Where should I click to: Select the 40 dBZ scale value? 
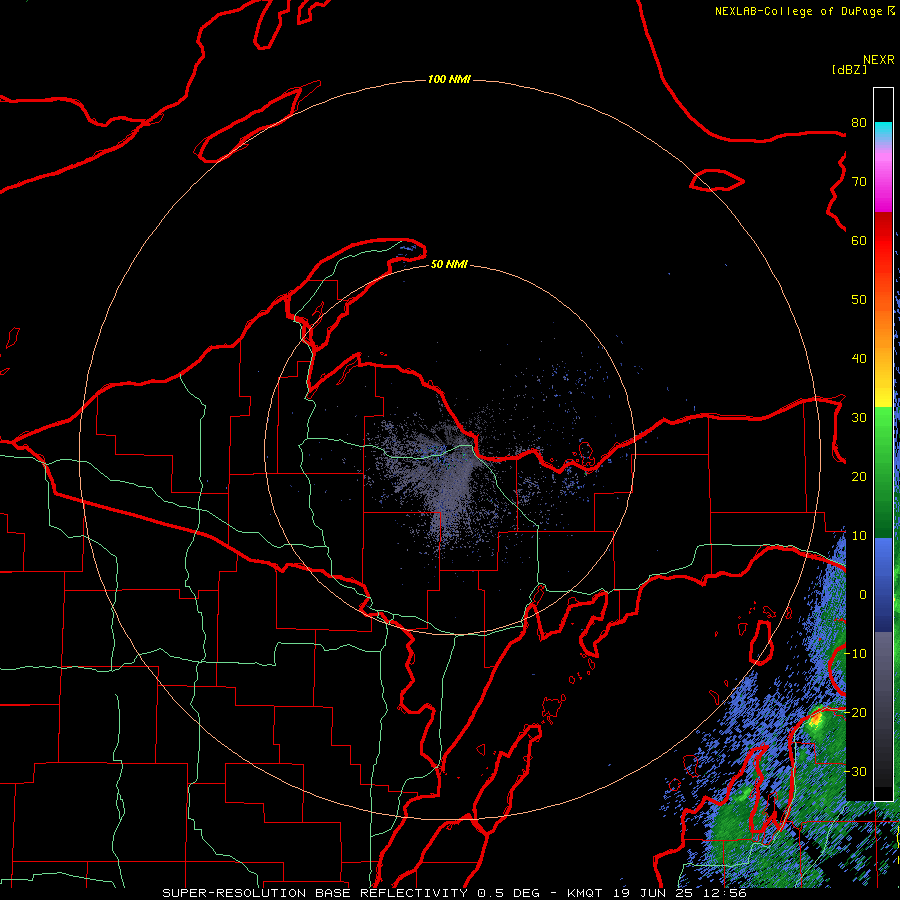pyautogui.click(x=859, y=359)
